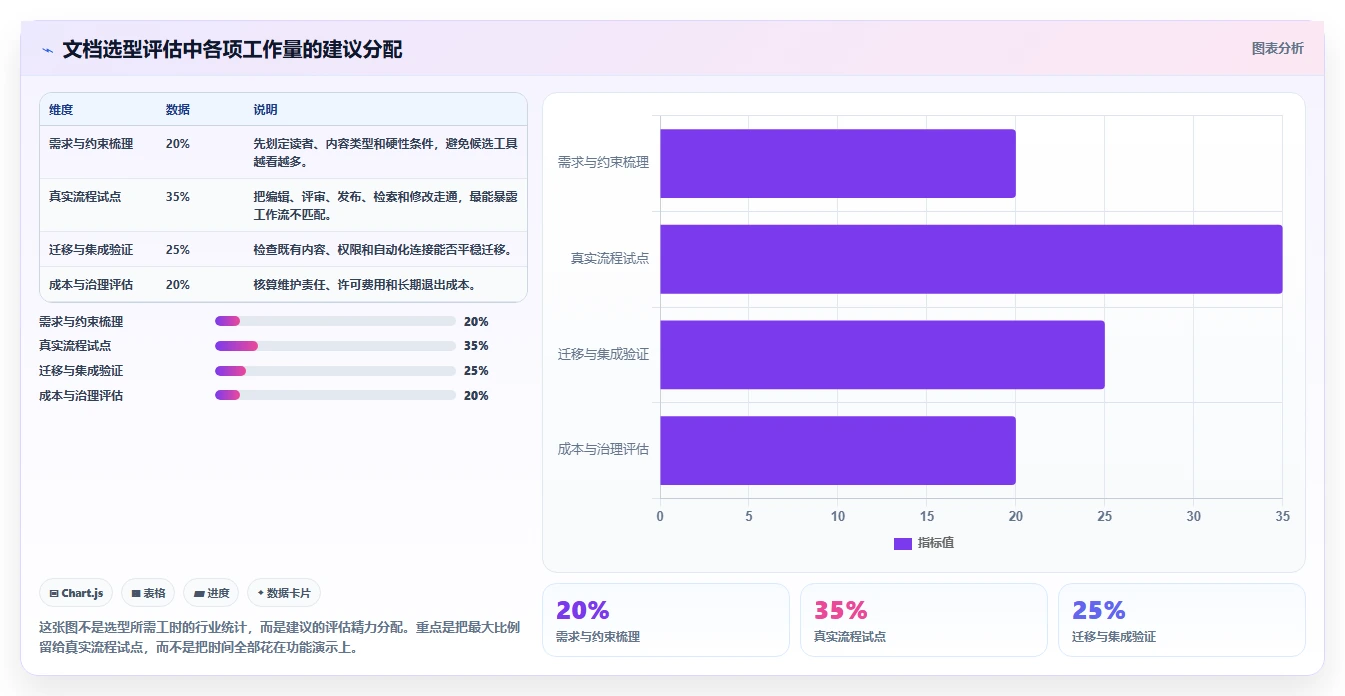Image resolution: width=1345 pixels, height=696 pixels.
Task: Click the 需求与约束梳理 chart axis label
Action: pos(603,162)
